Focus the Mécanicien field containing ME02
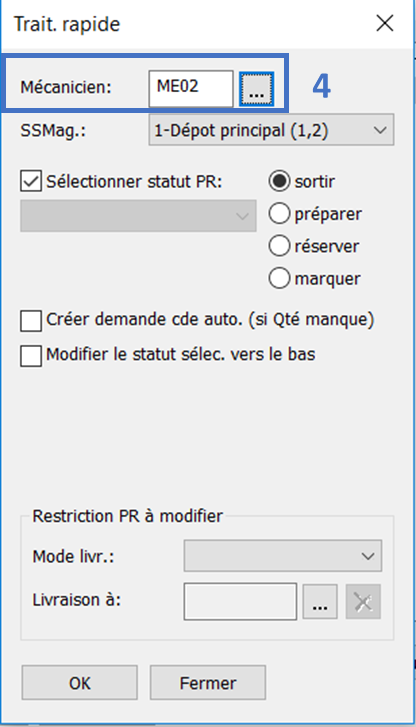 pyautogui.click(x=191, y=89)
